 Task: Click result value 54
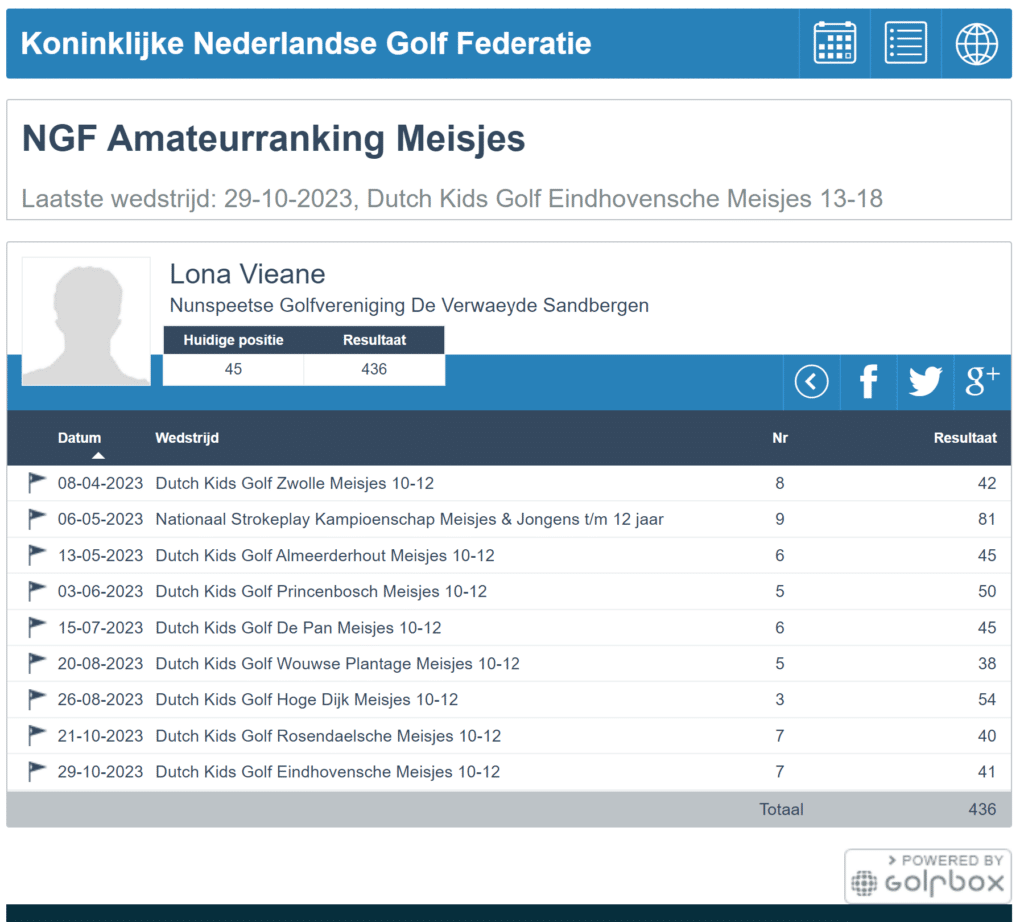tap(987, 699)
